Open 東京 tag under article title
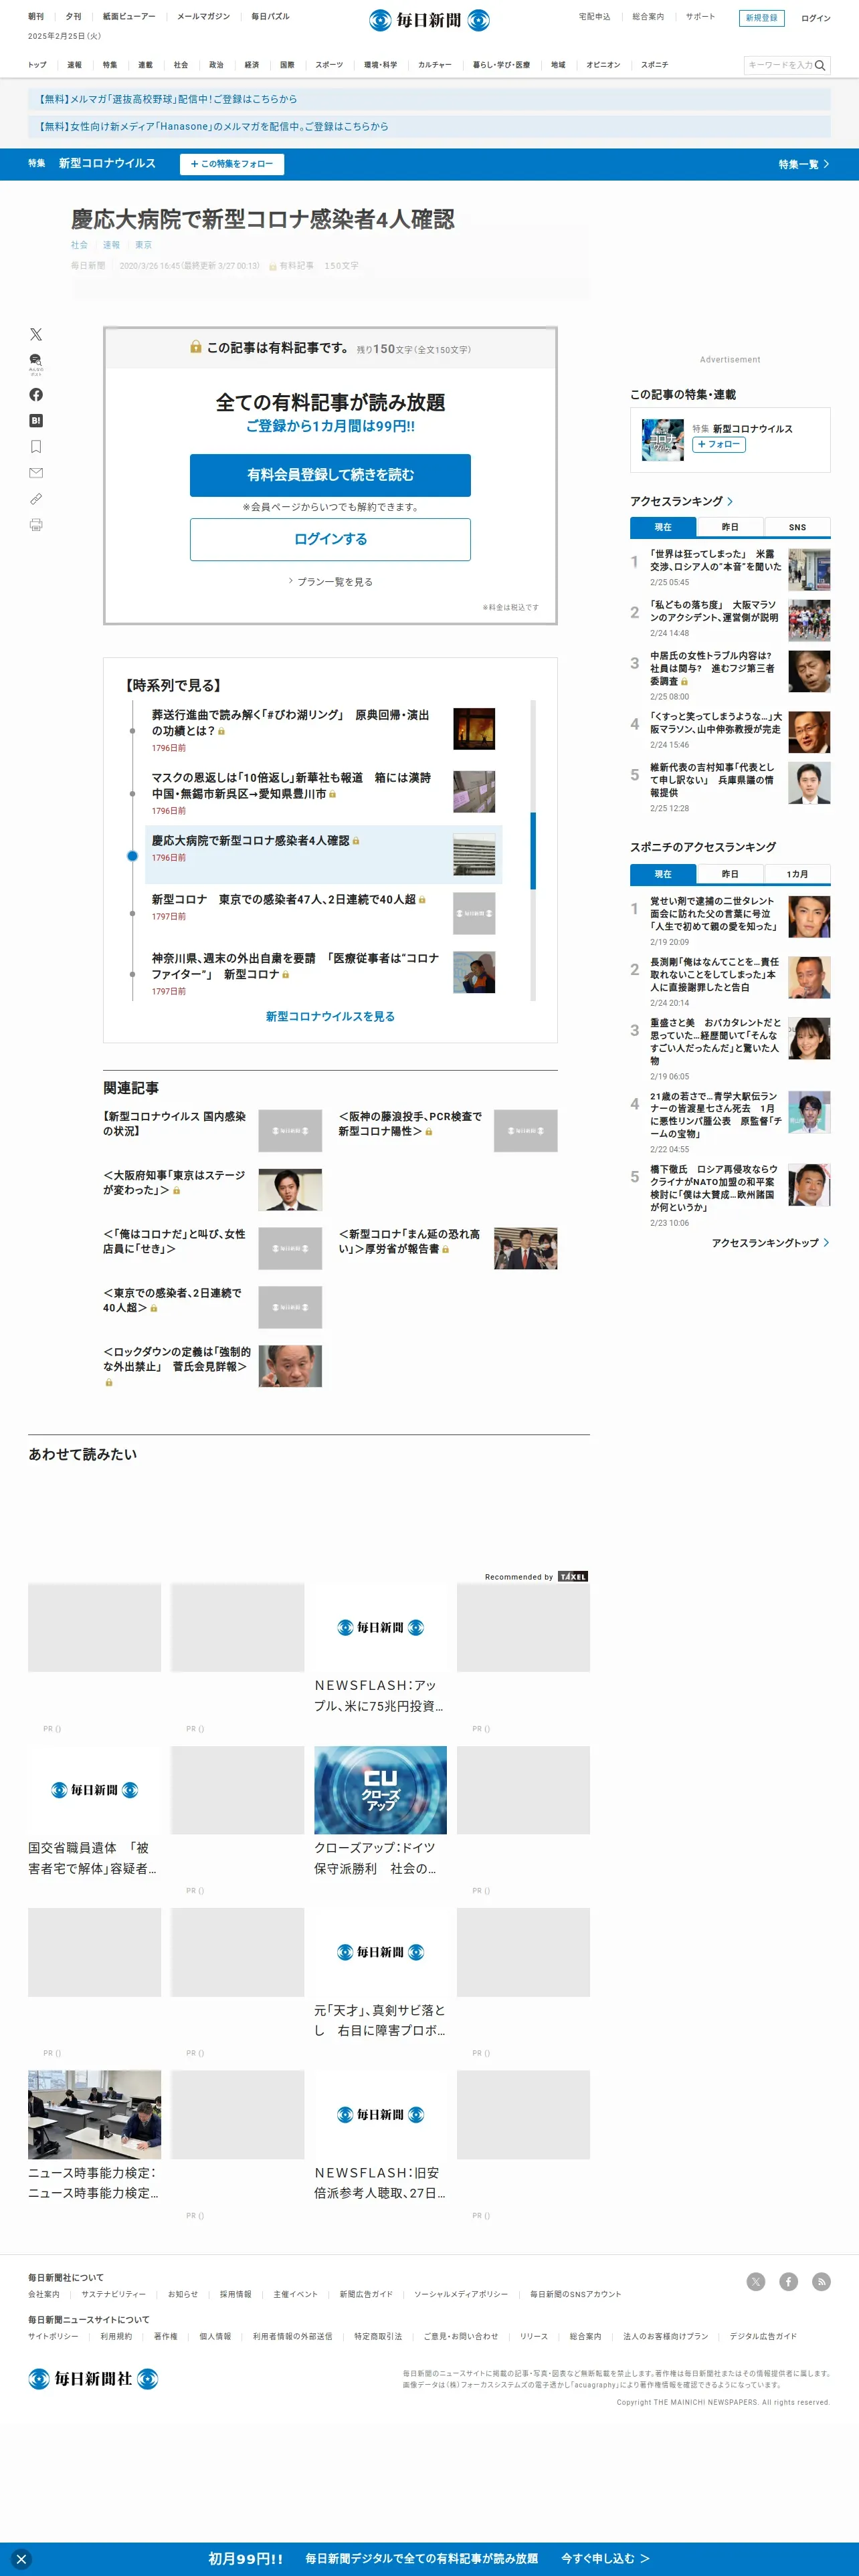 (x=144, y=245)
